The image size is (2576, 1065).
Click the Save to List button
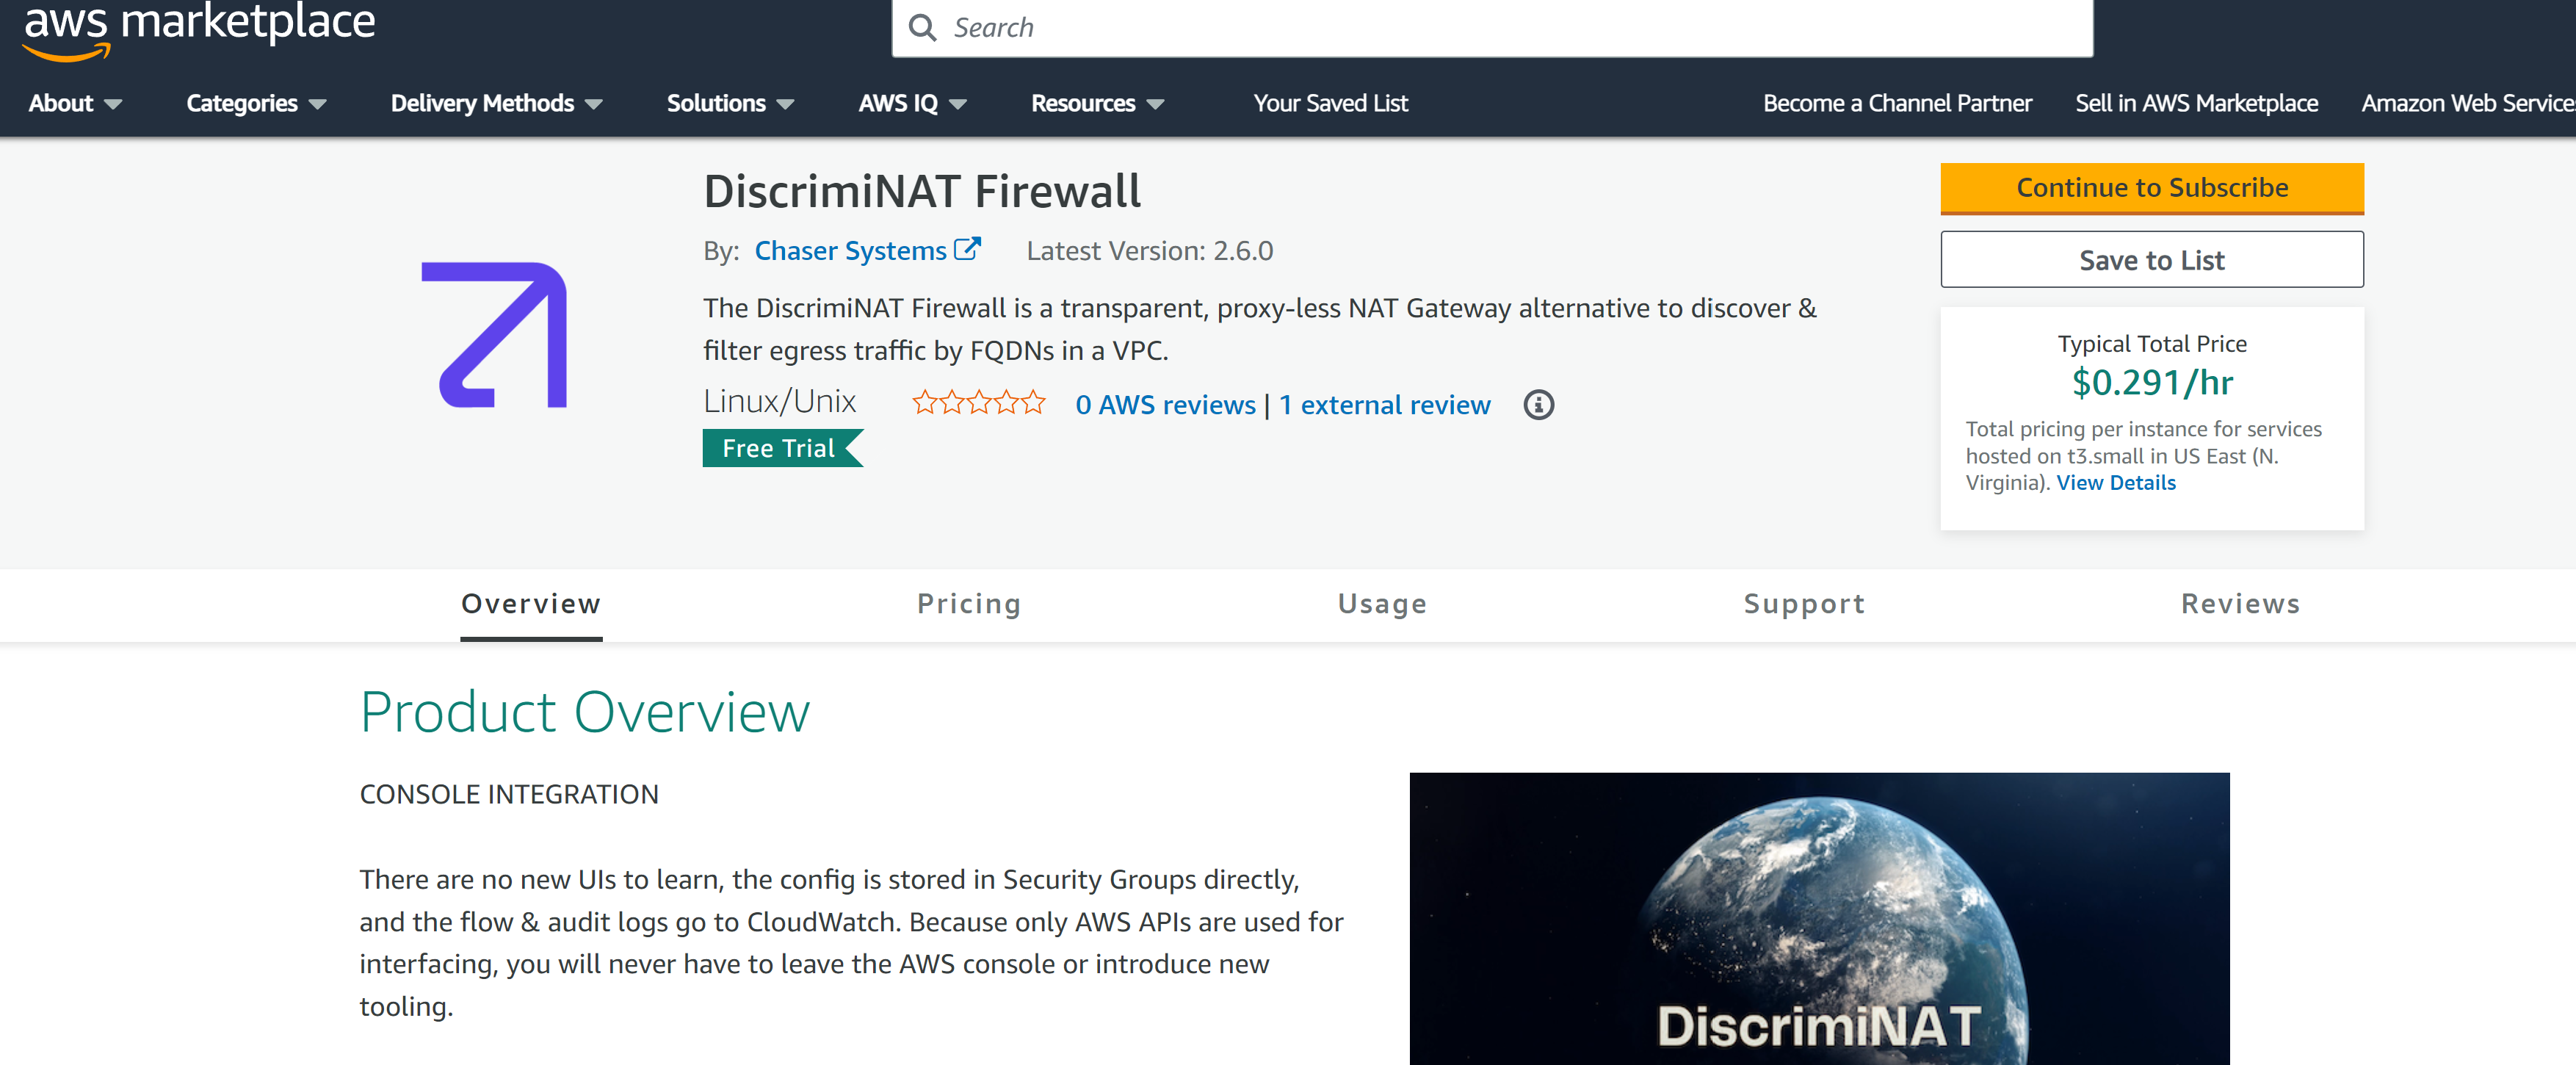pos(2151,260)
